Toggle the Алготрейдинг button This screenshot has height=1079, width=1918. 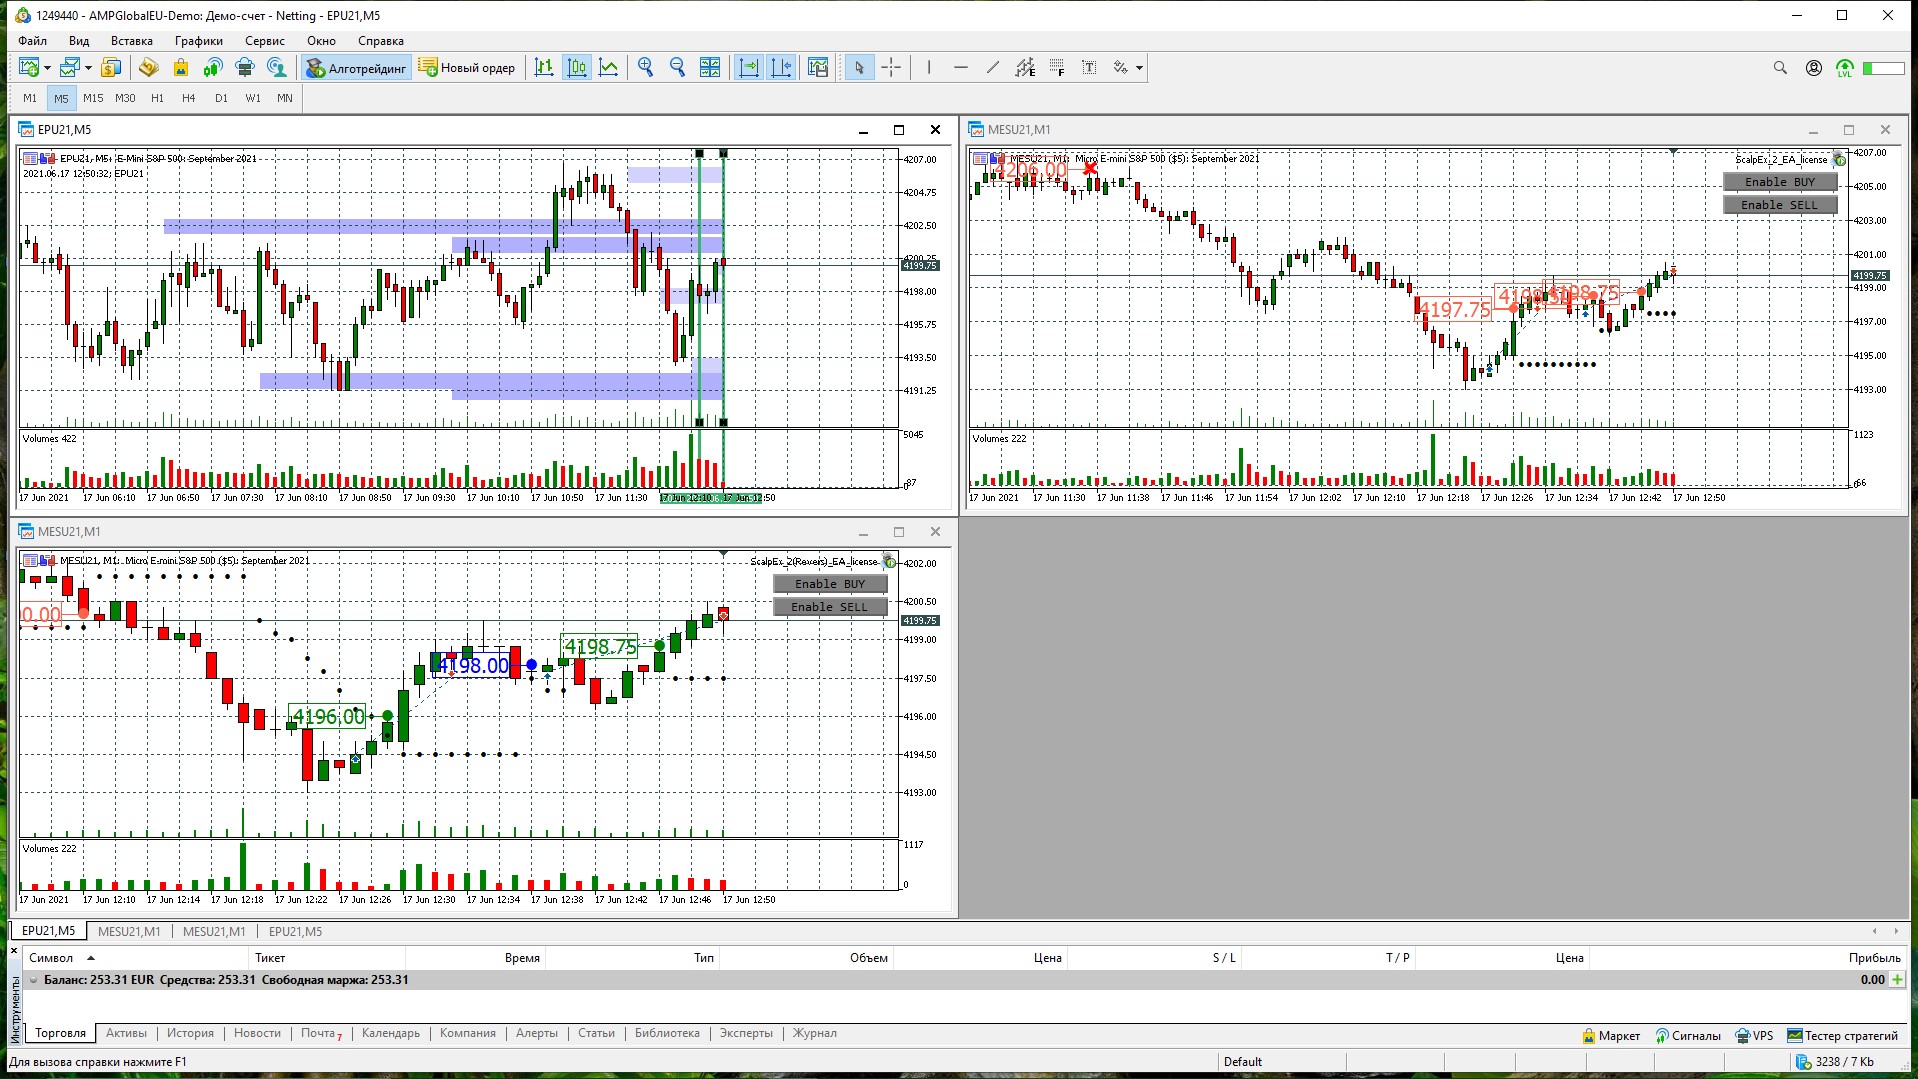point(357,68)
